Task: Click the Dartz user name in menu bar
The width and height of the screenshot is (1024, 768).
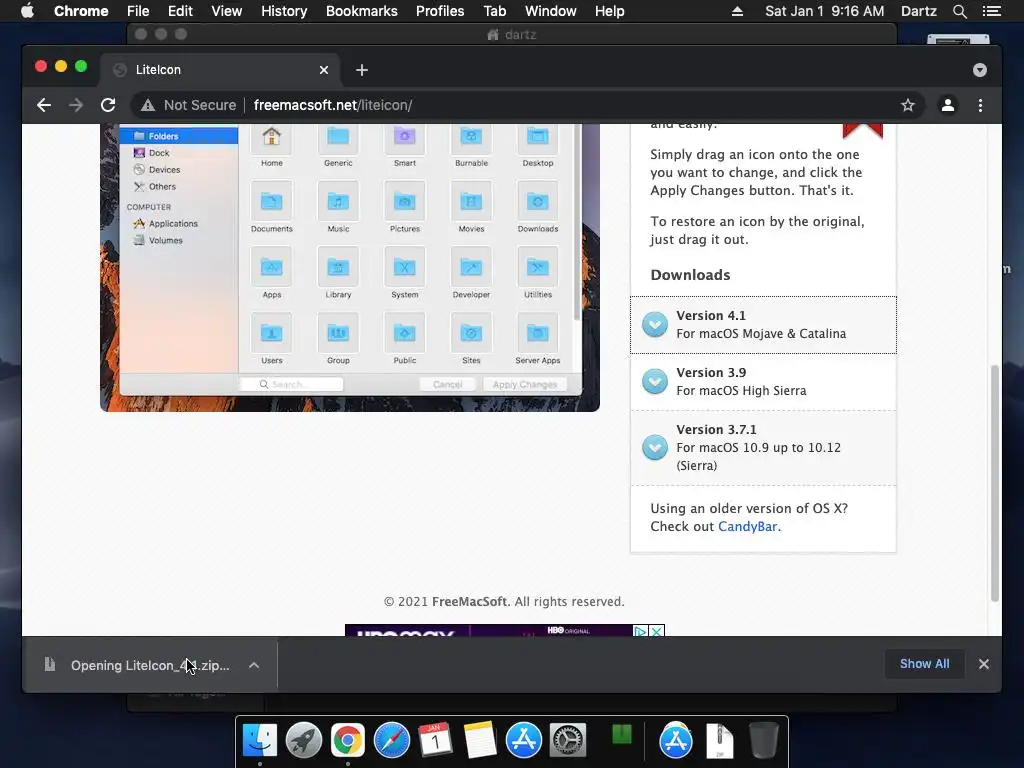Action: coord(918,11)
